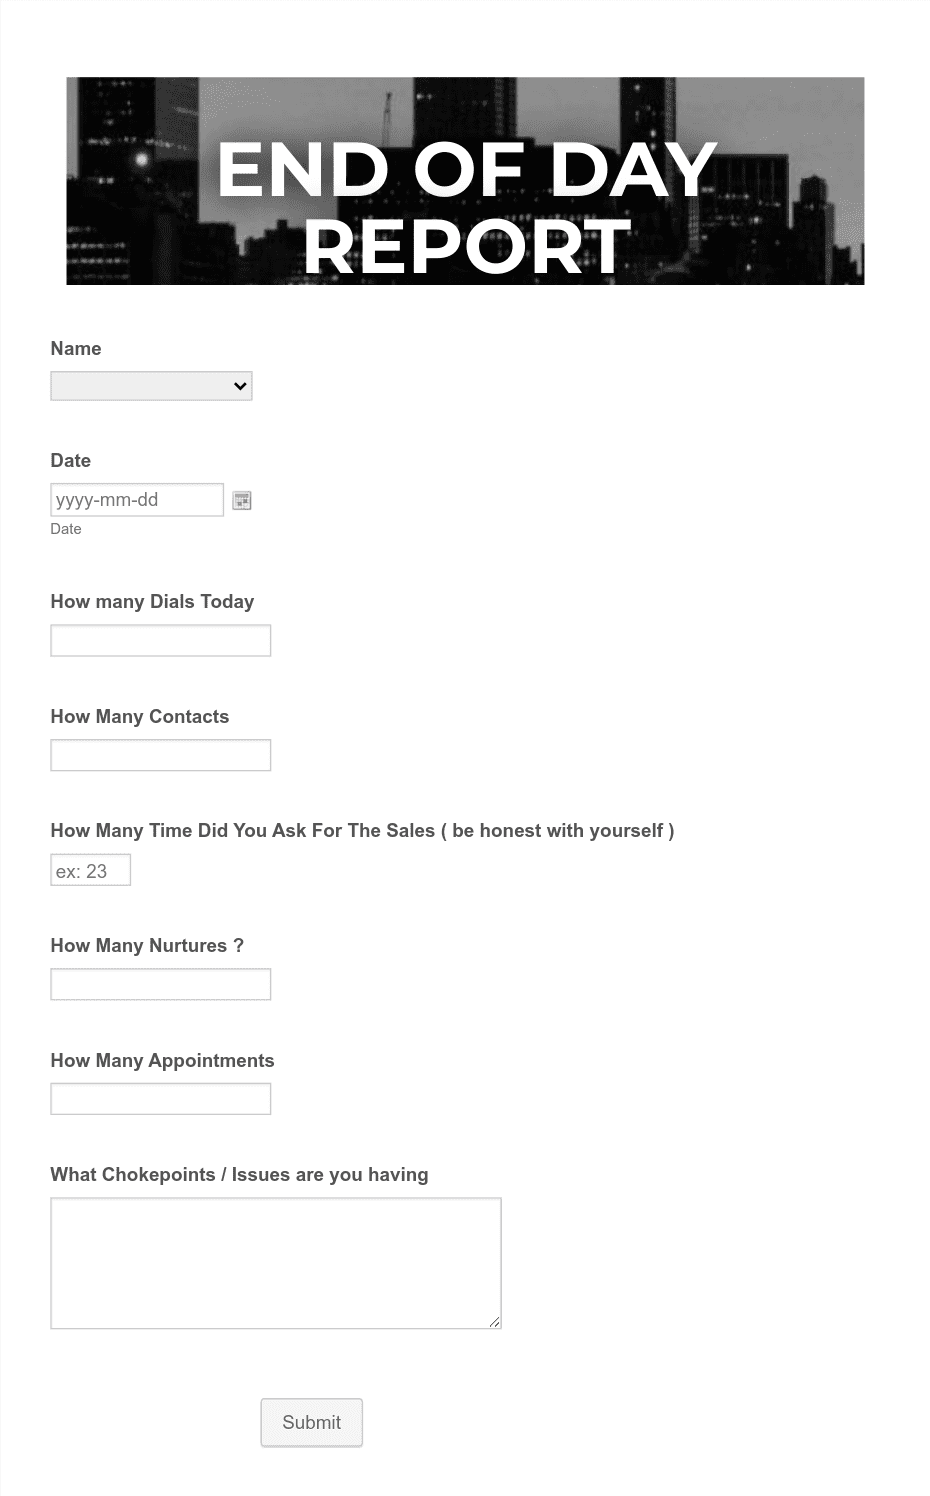The width and height of the screenshot is (930, 1496).
Task: Click the How Many Appointments label
Action: coord(162,1060)
